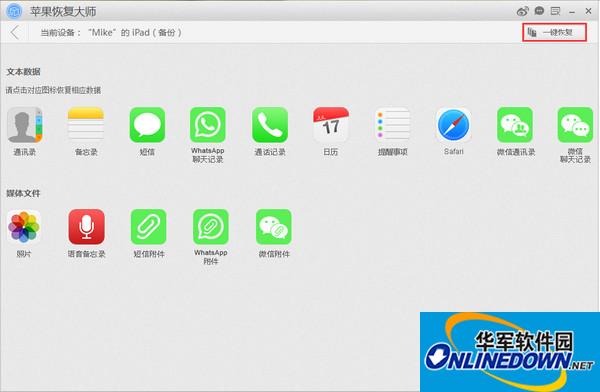This screenshot has width=600, height=392.
Task: Select the 语音备忘录 microphone icon
Action: pos(86,227)
